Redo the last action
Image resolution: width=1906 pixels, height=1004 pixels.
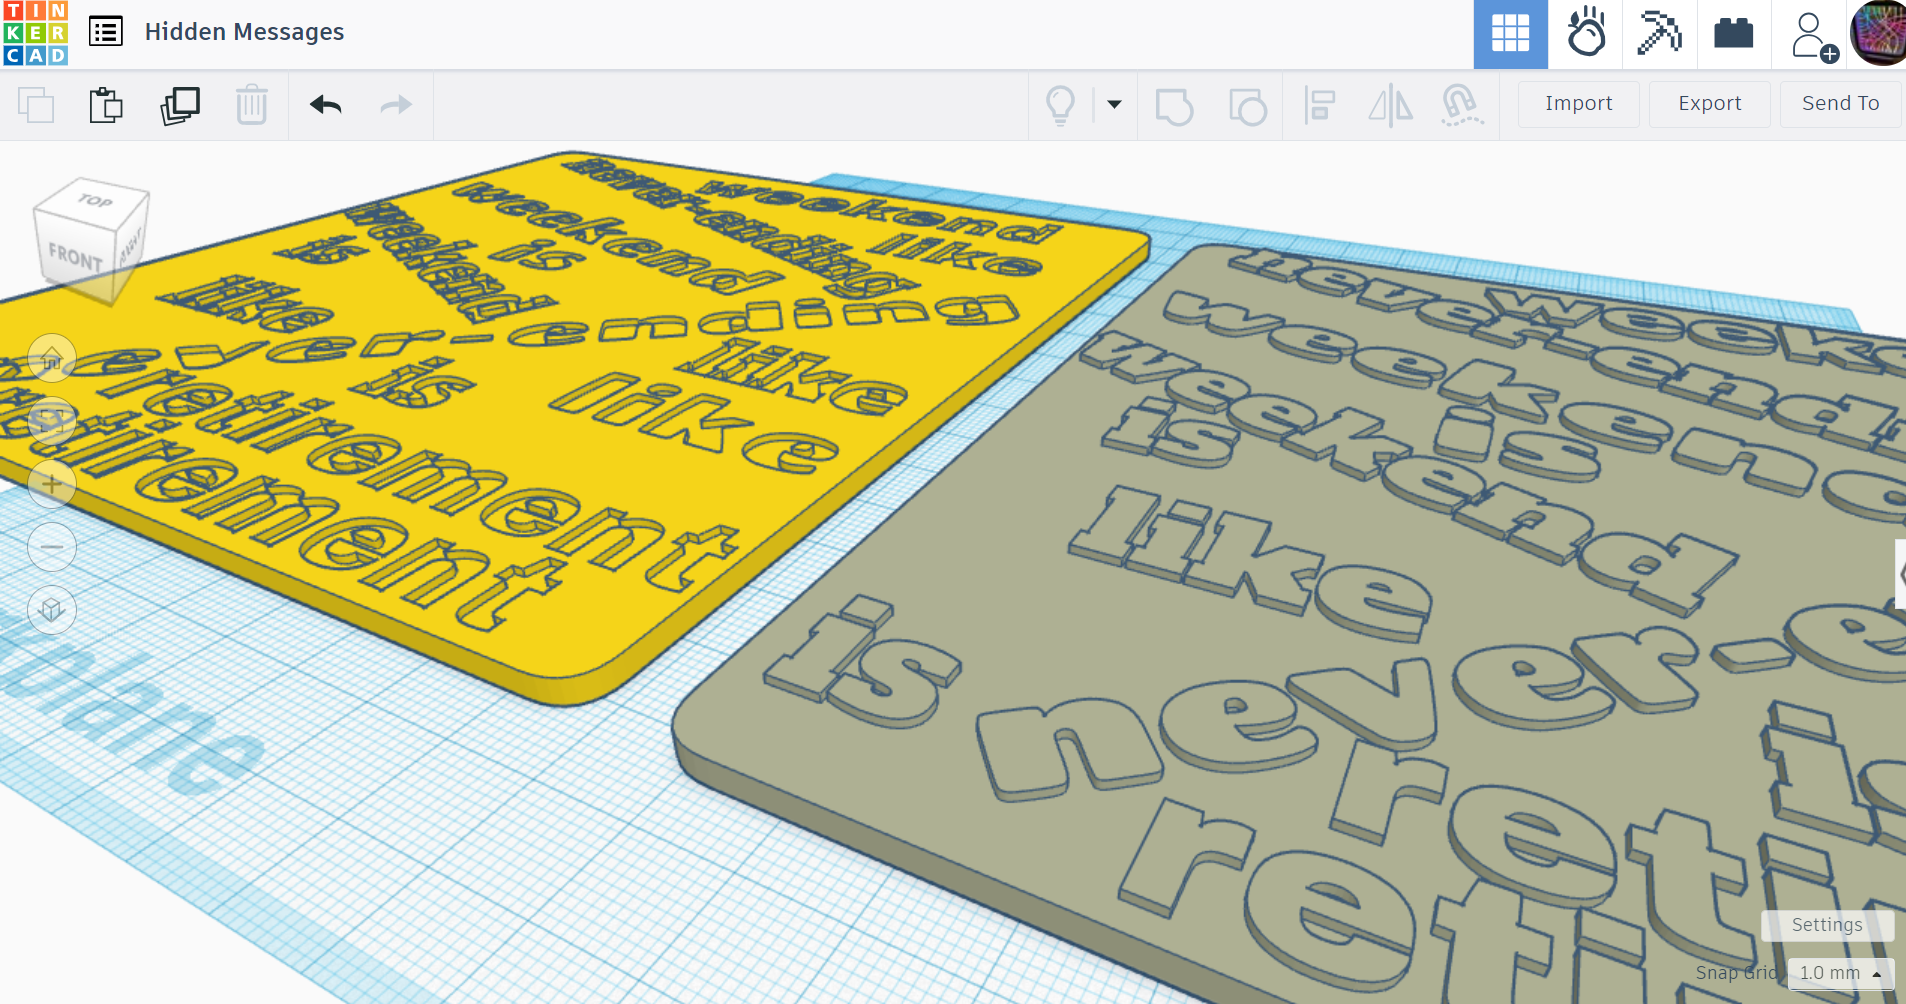click(396, 105)
